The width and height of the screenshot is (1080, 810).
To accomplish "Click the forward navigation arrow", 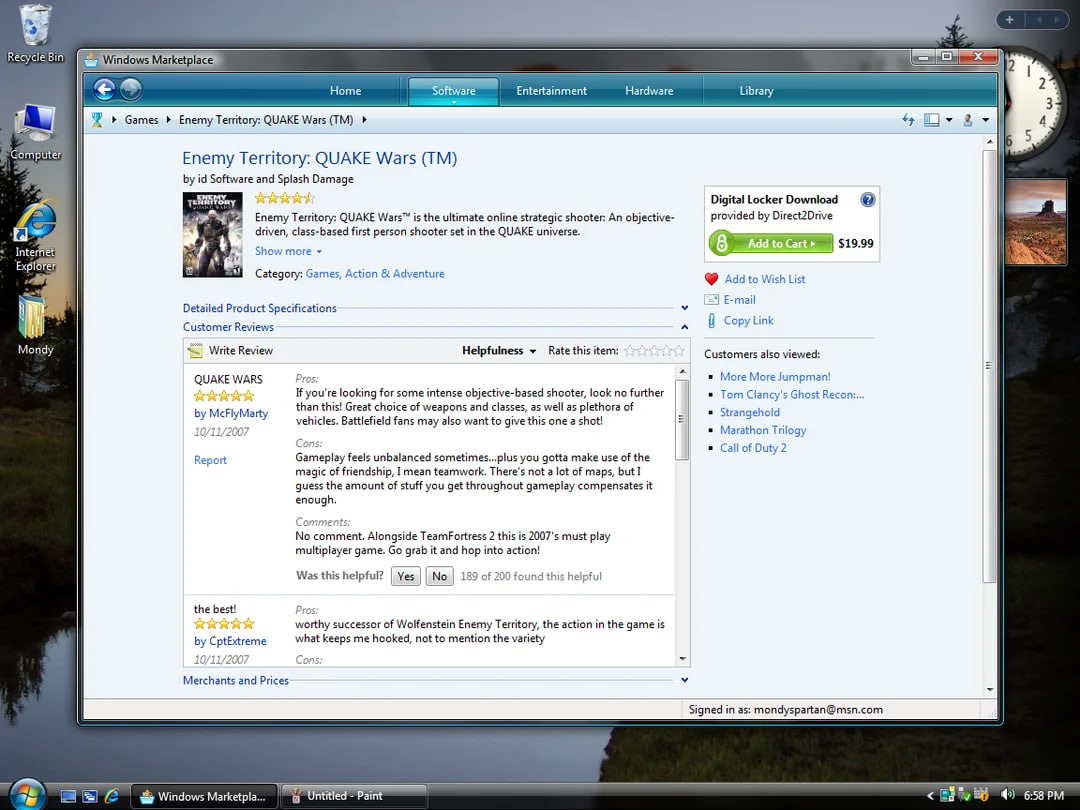I will [x=131, y=90].
